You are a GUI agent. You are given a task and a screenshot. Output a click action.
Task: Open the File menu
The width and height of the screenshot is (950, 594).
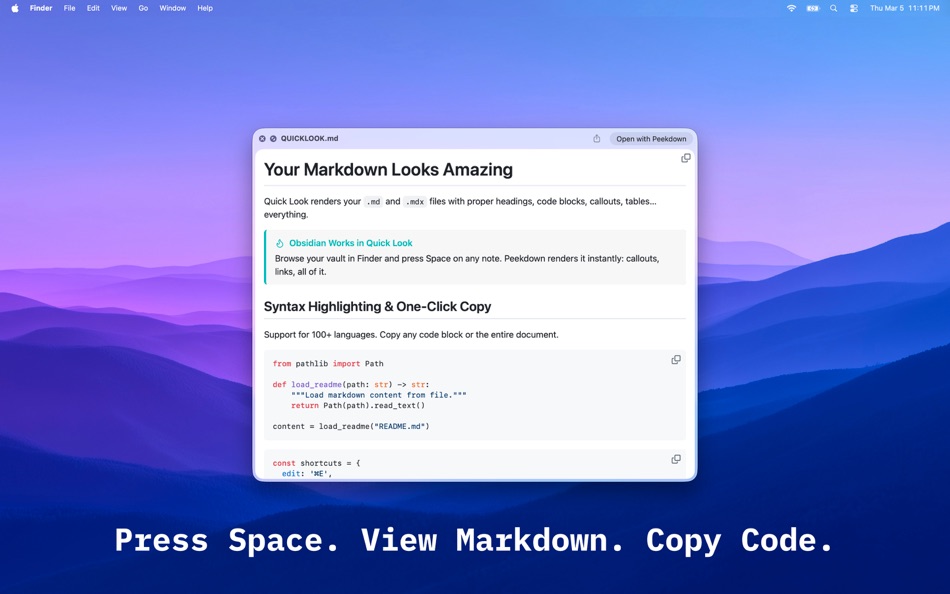(x=70, y=8)
